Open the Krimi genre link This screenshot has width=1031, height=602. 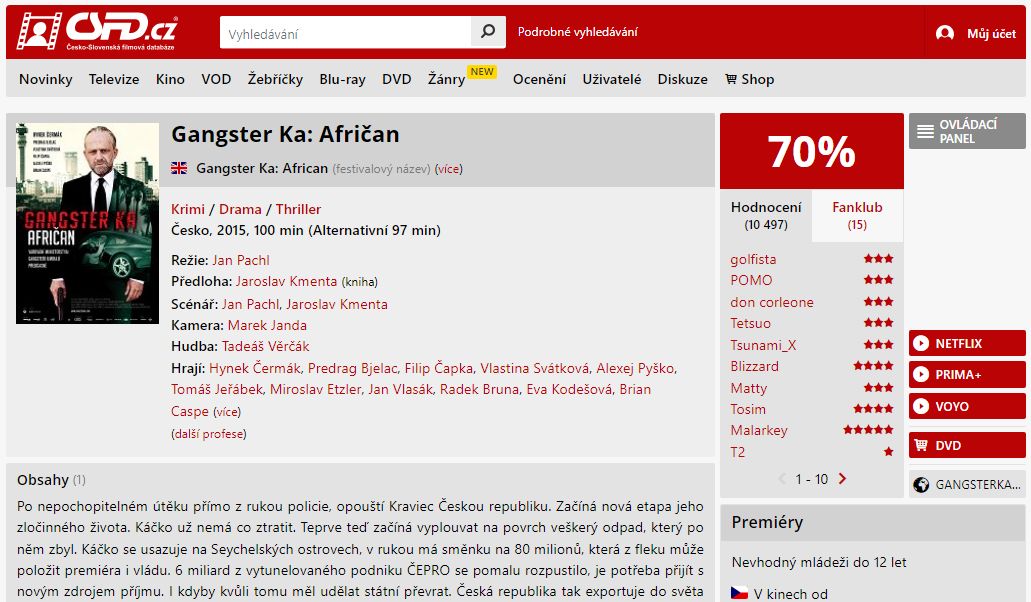(188, 209)
